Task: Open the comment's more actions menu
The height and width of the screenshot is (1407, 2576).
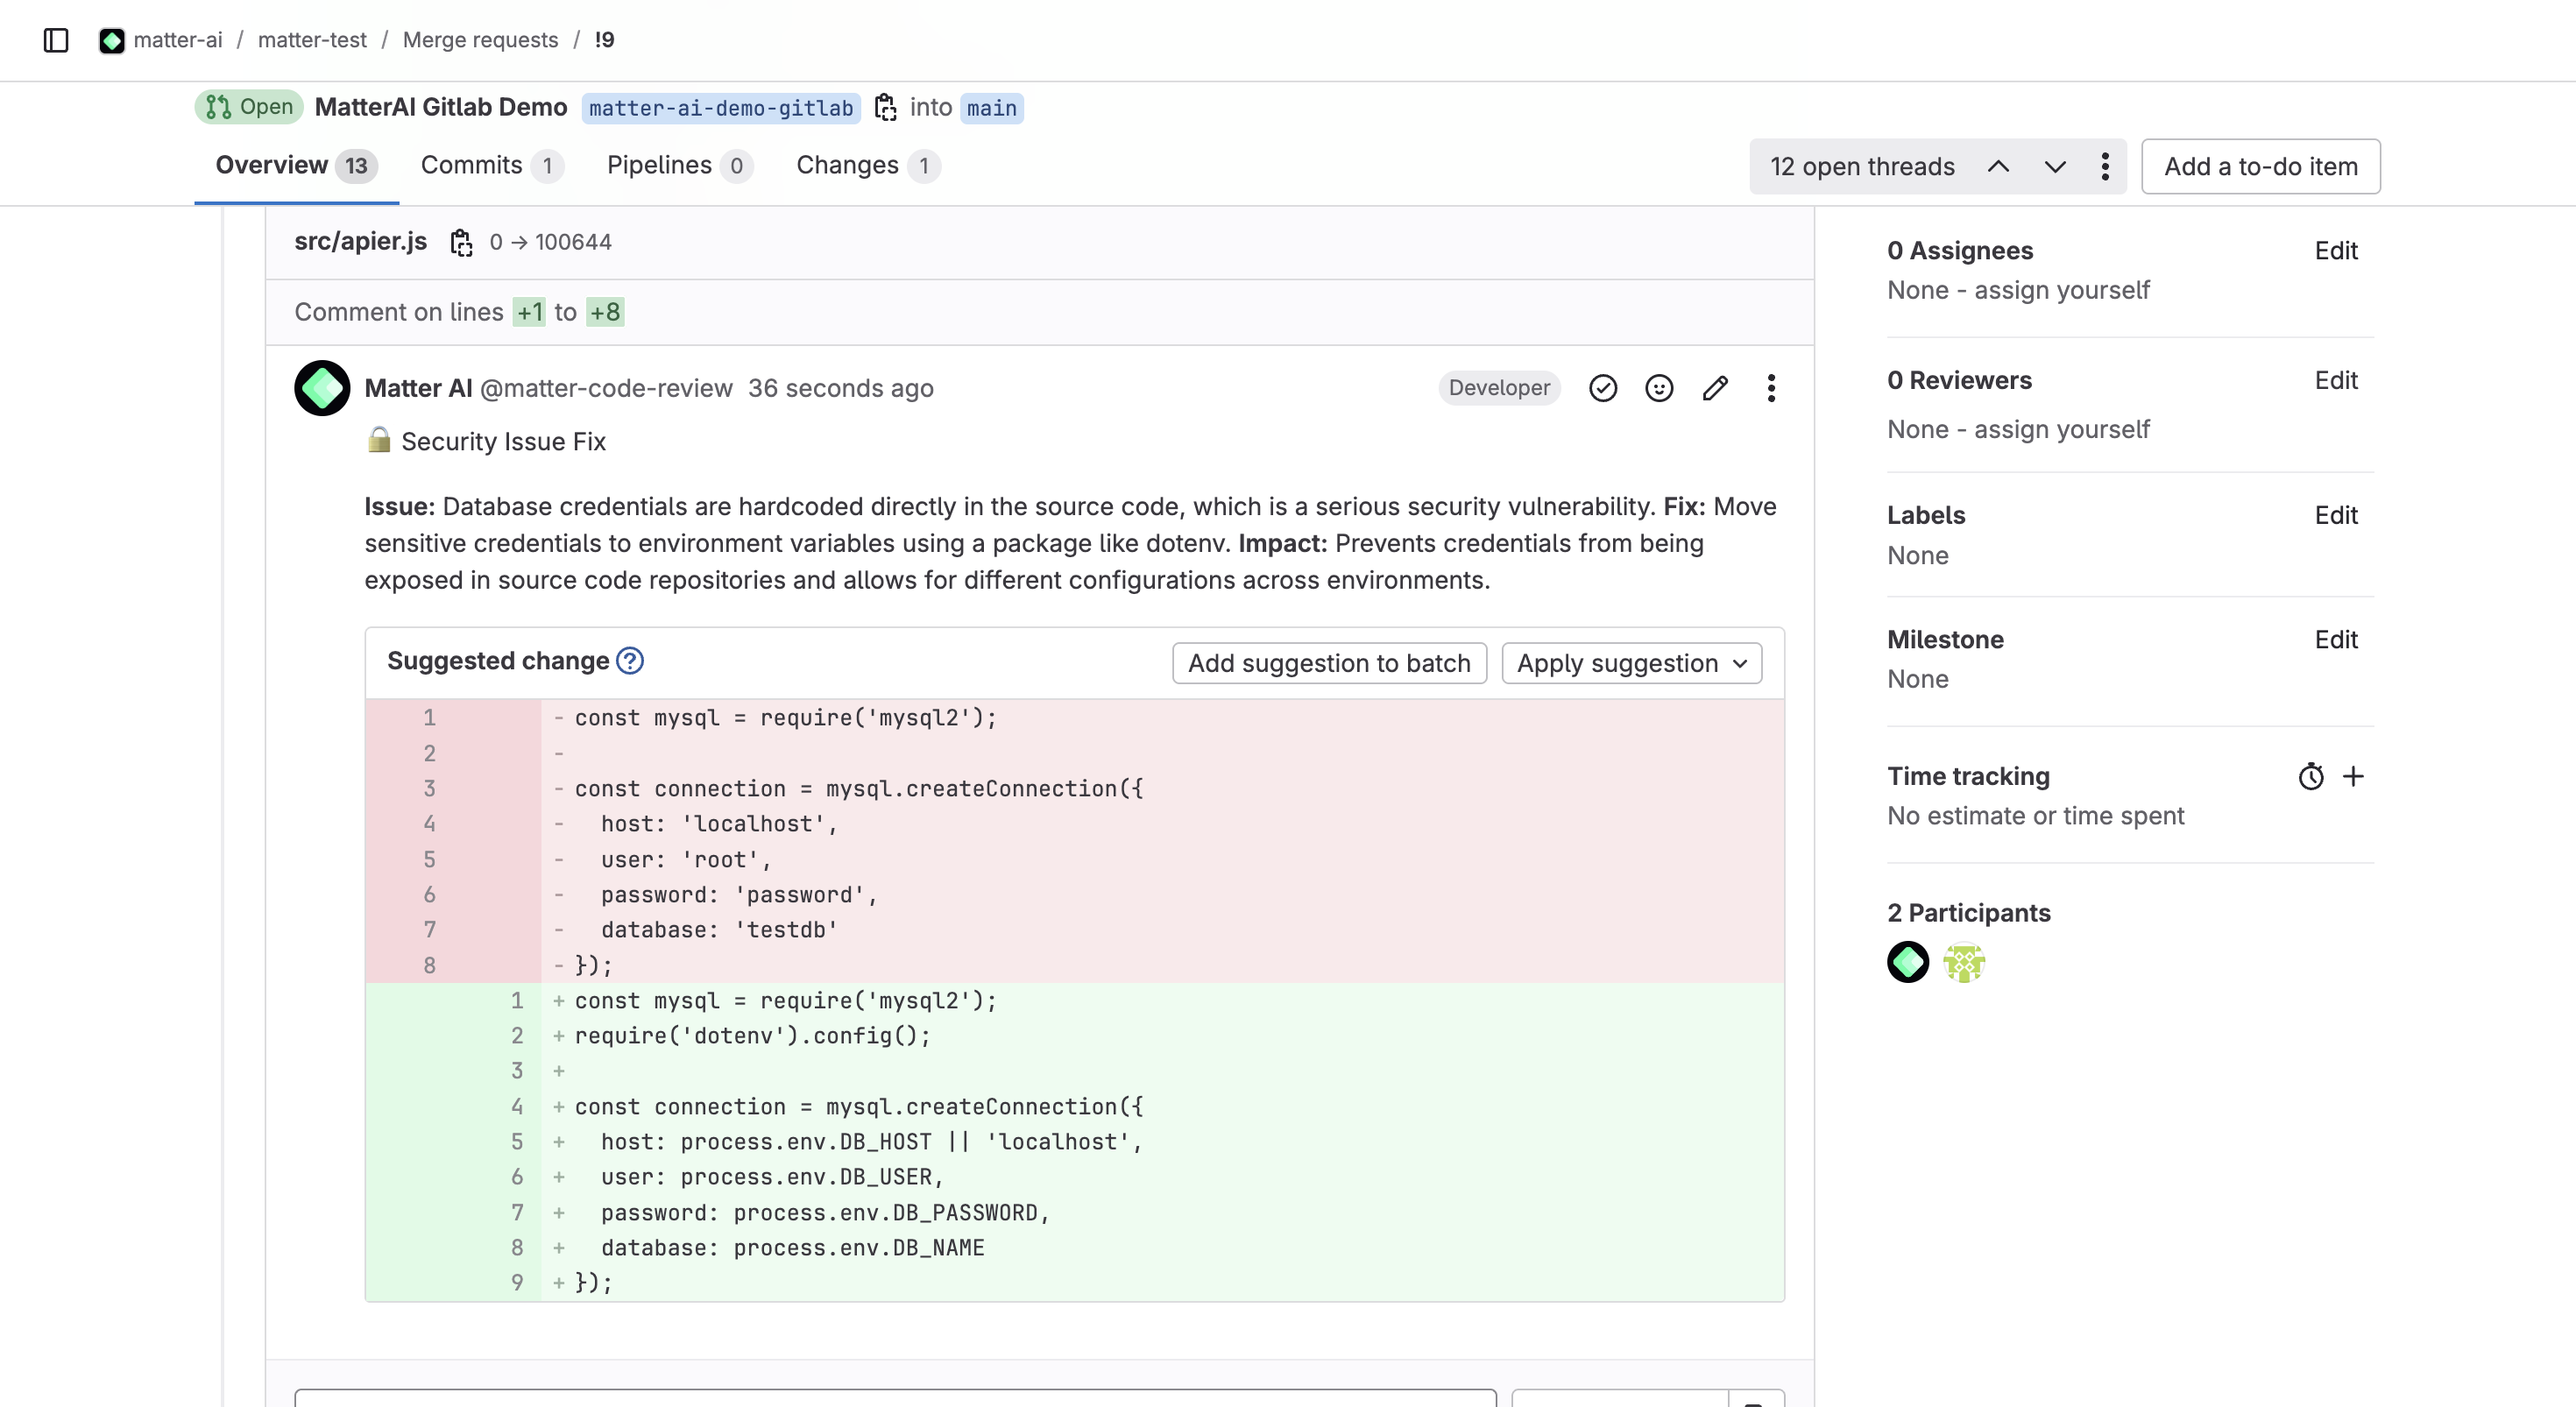Action: (1770, 388)
